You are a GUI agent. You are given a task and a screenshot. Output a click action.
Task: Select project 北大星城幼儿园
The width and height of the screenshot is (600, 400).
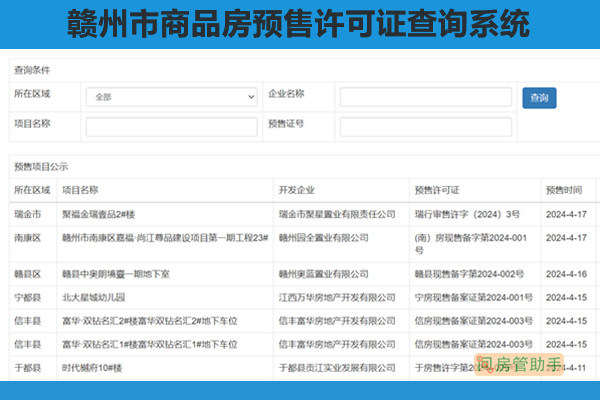click(x=94, y=297)
